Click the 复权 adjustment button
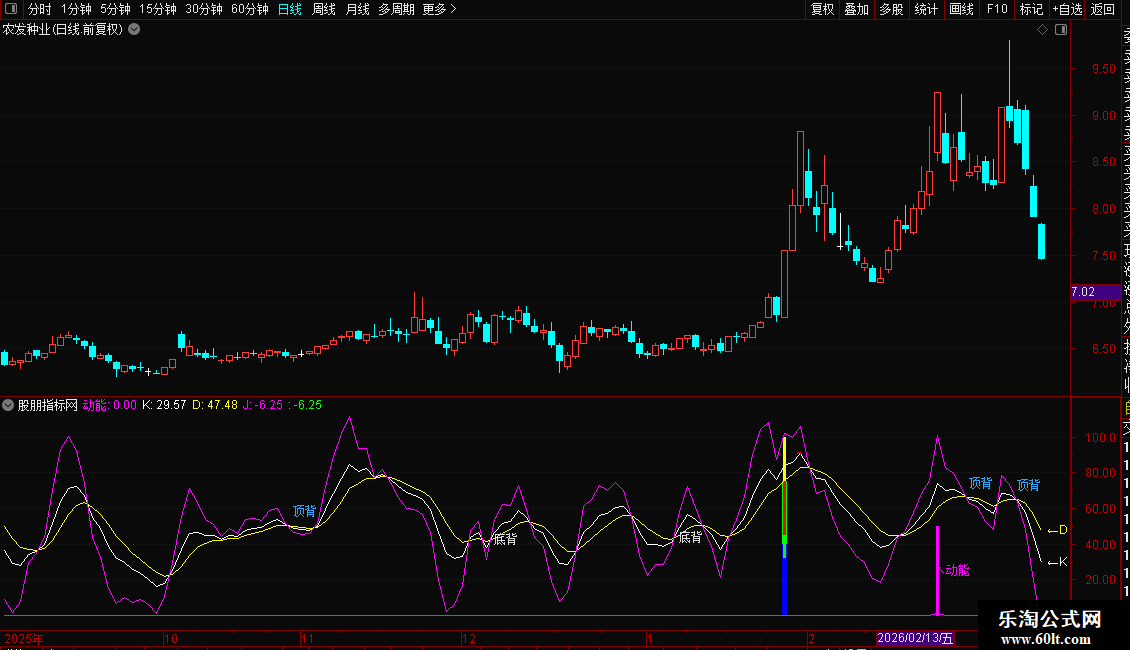Image resolution: width=1130 pixels, height=650 pixels. point(822,9)
